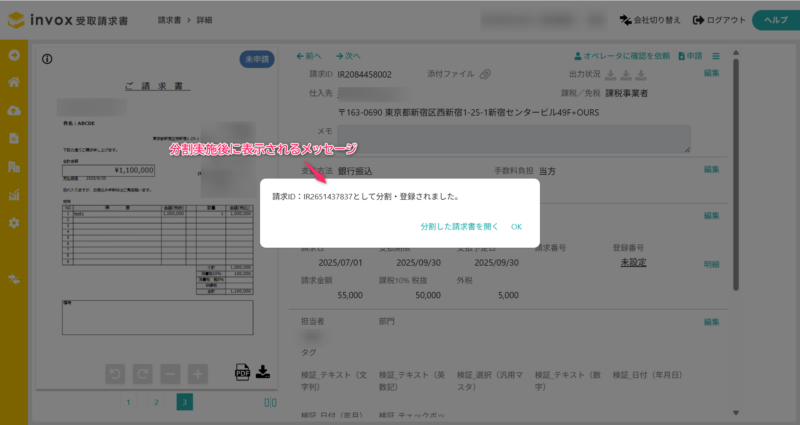Click the detail panel vertical scrollbar
The height and width of the screenshot is (425, 800).
point(736,174)
